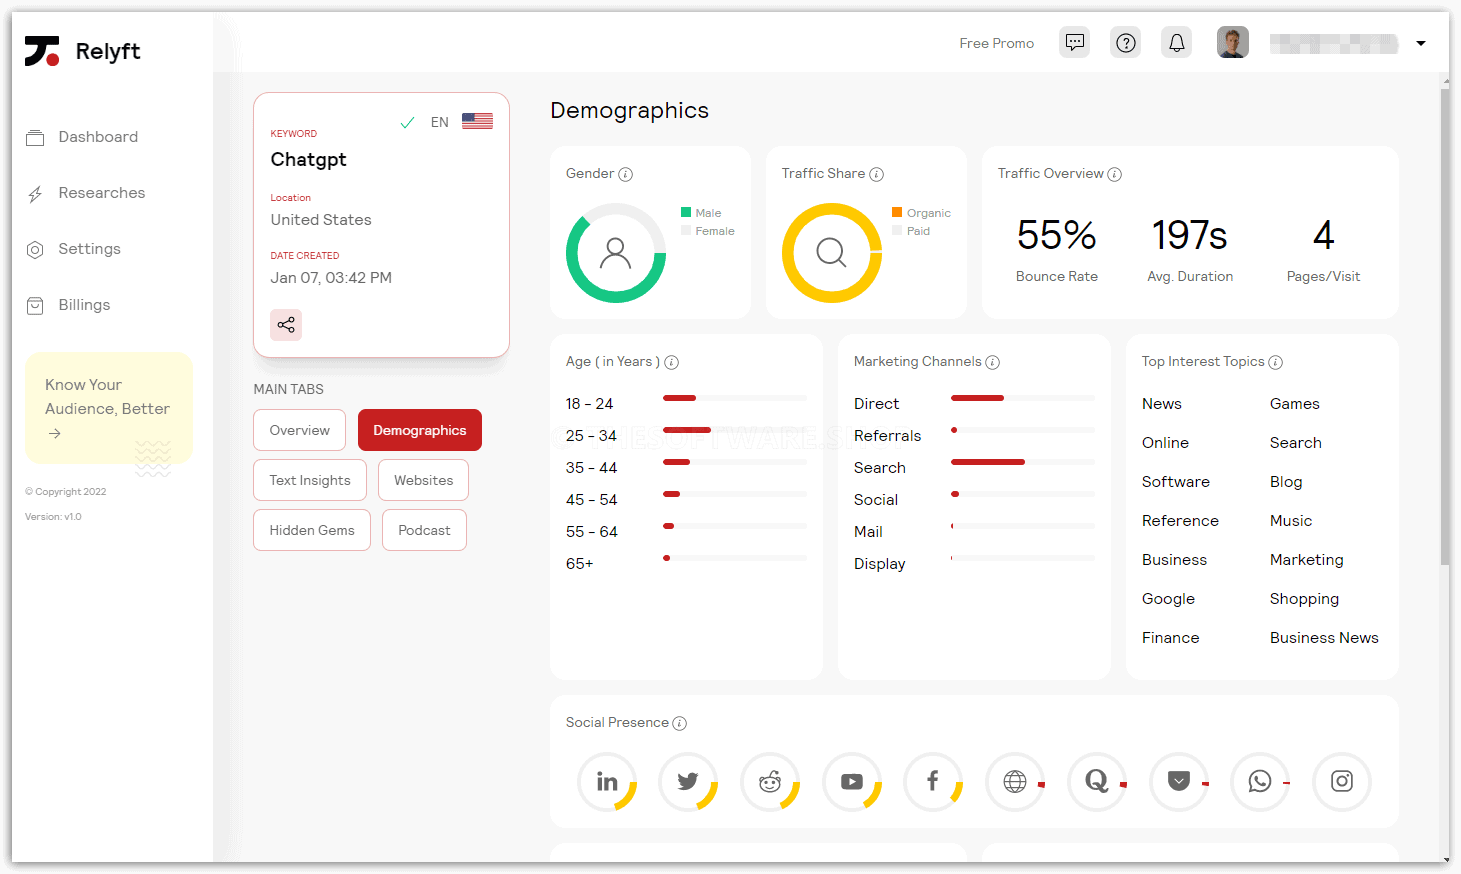The image size is (1461, 874).
Task: Click the share icon on keyword card
Action: (286, 325)
